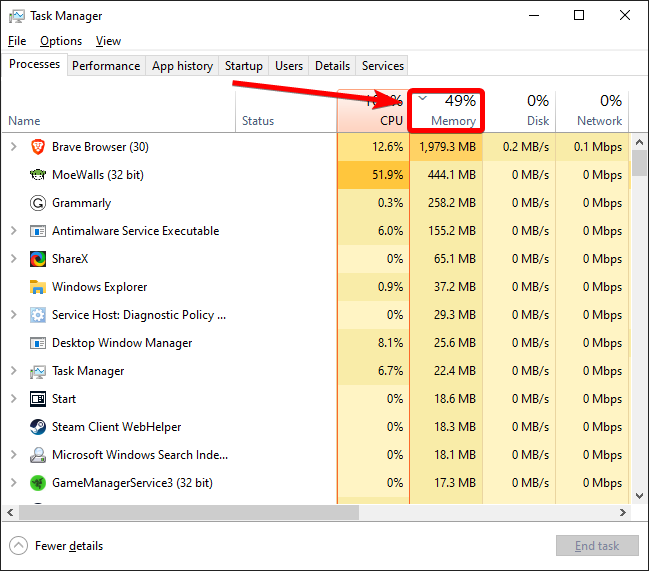Switch to the Users tab
The image size is (649, 571).
288,66
